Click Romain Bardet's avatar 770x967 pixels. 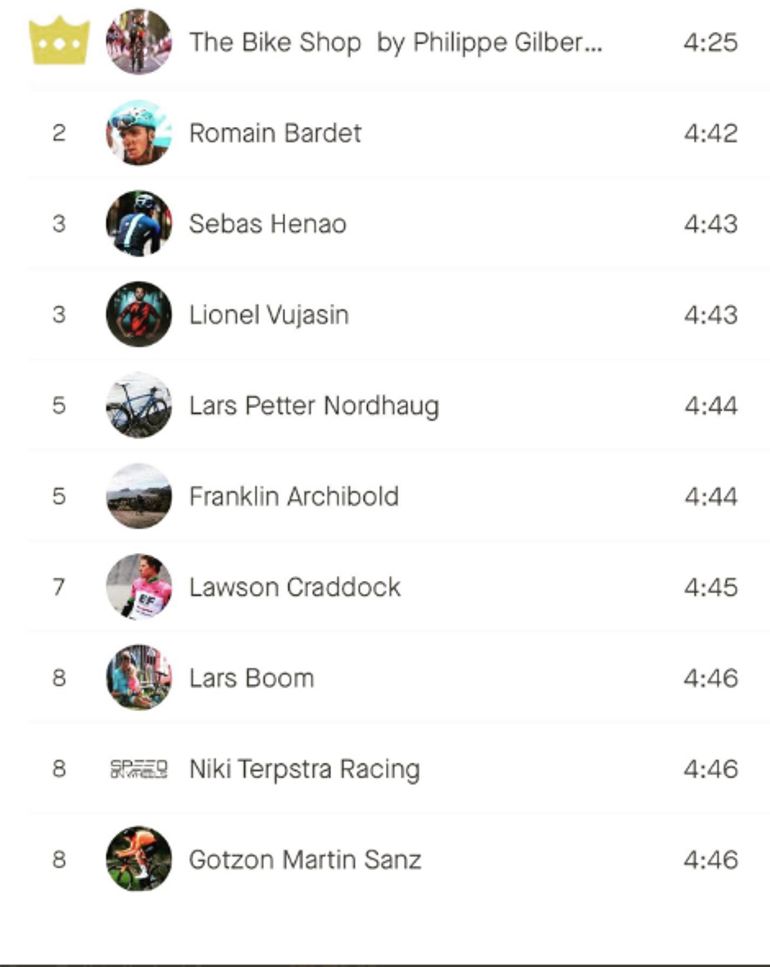[x=139, y=133]
